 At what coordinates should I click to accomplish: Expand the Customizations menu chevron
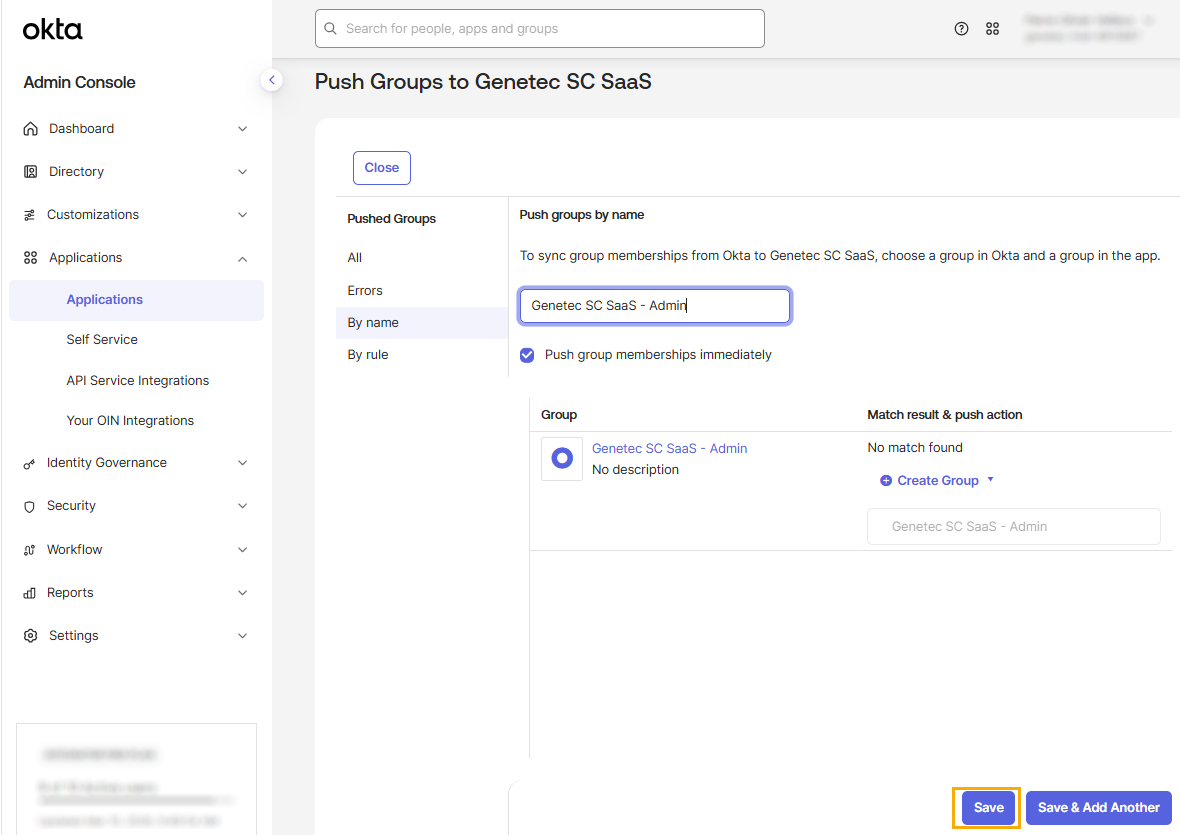point(242,215)
